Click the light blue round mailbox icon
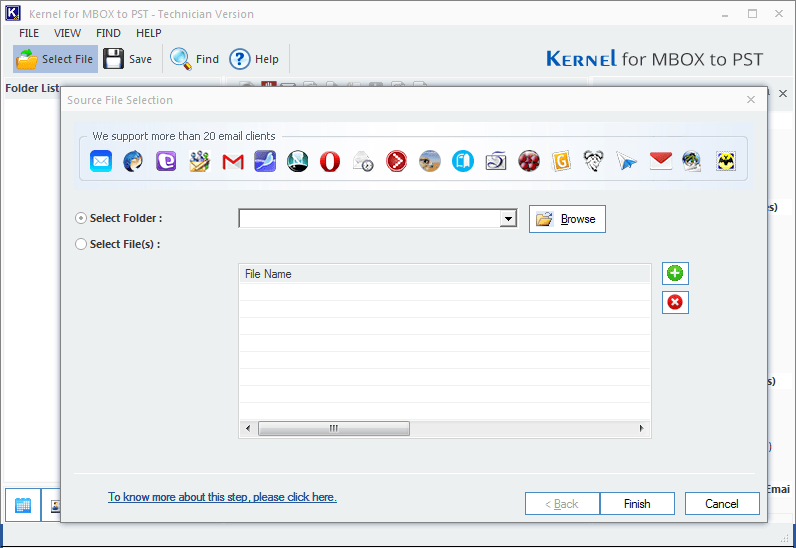Image resolution: width=796 pixels, height=548 pixels. 463,162
